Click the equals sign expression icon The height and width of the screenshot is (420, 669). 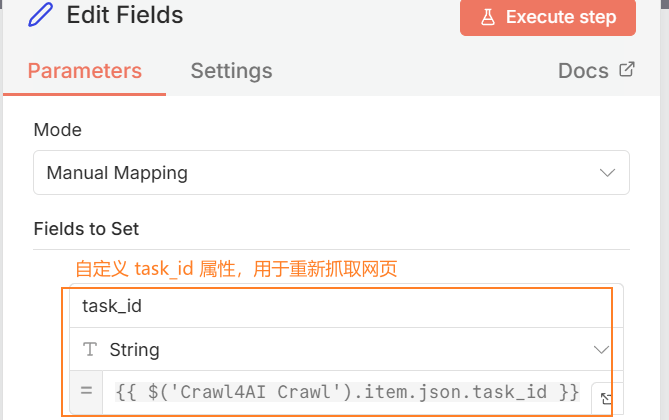click(x=86, y=392)
